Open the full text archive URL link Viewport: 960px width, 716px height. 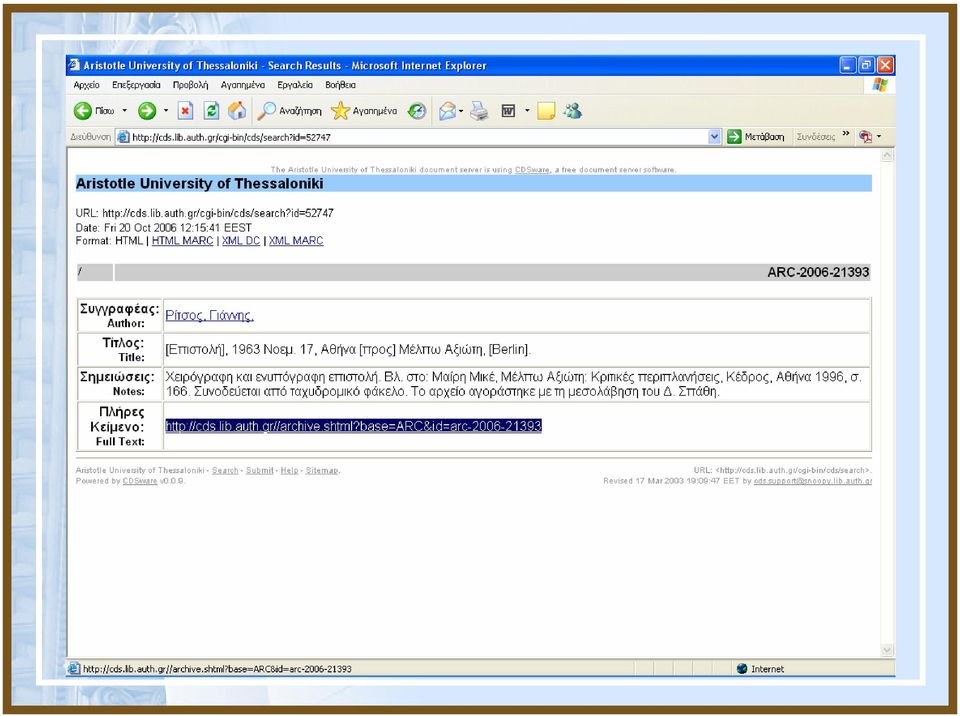coord(353,426)
